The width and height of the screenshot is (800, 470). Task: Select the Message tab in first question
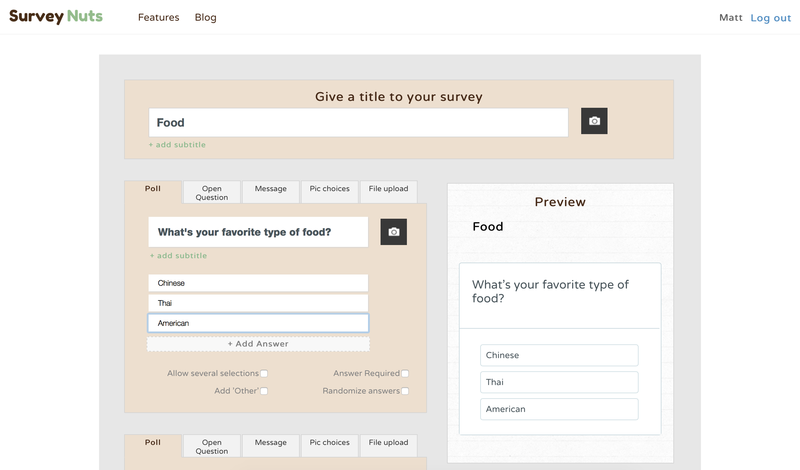tap(270, 189)
